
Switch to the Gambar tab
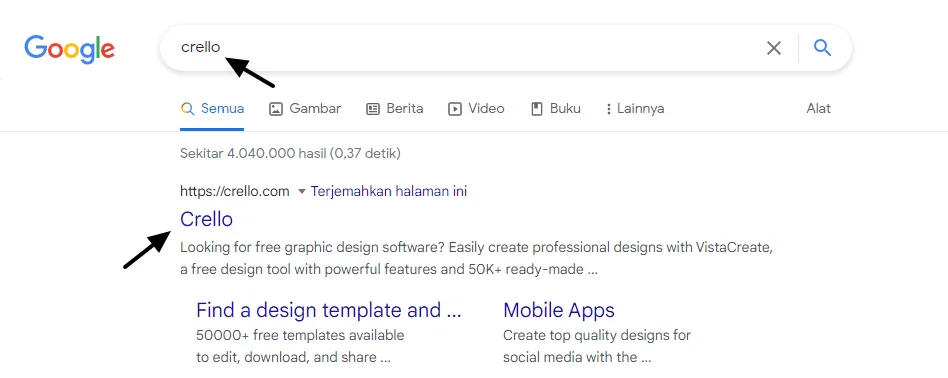305,109
